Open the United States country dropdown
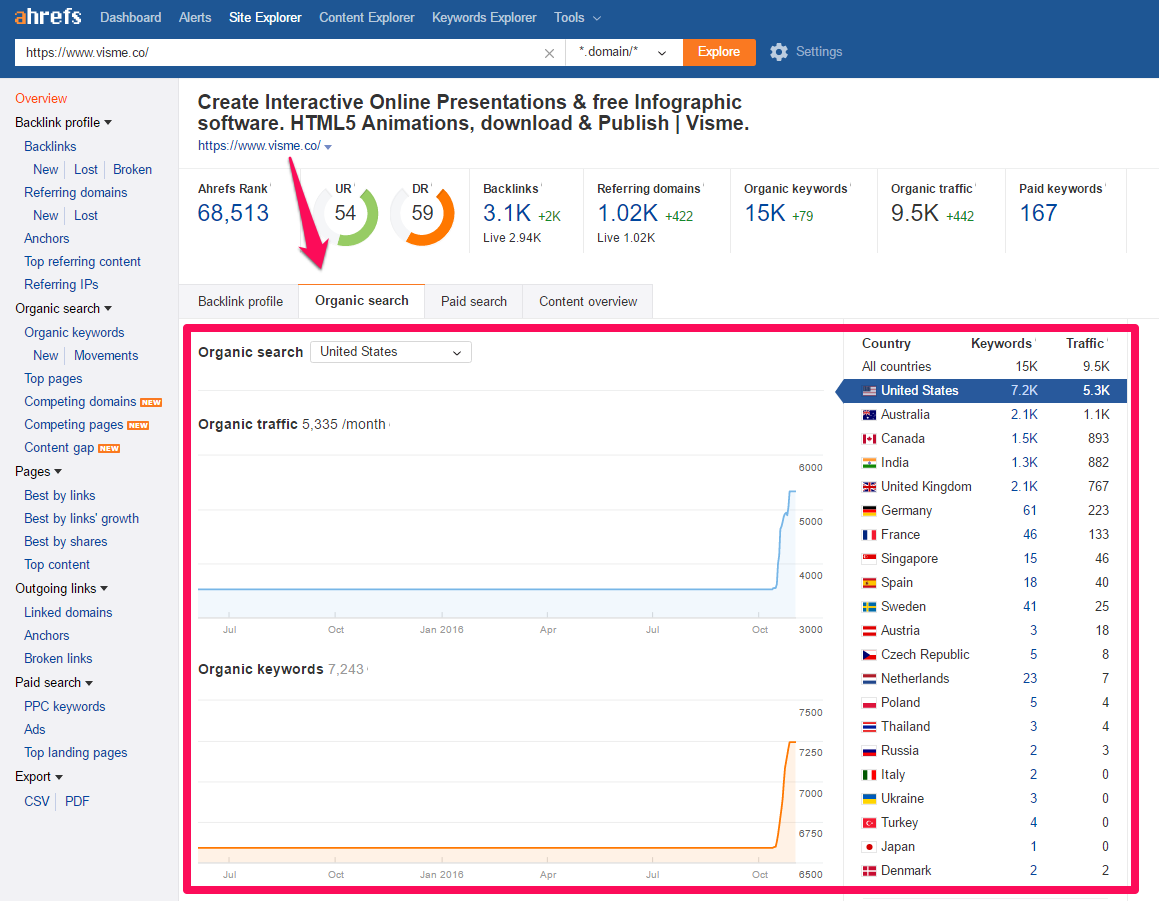Image resolution: width=1159 pixels, height=901 pixels. 391,352
